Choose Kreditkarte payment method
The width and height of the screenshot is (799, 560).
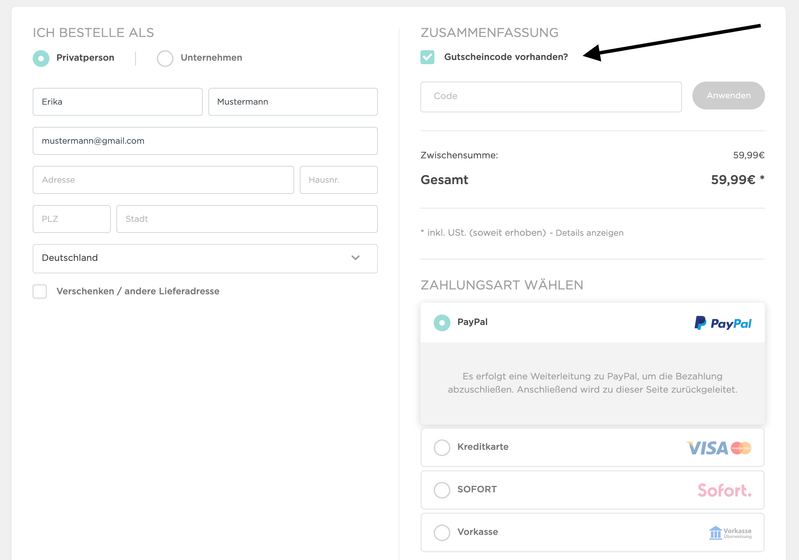click(442, 447)
